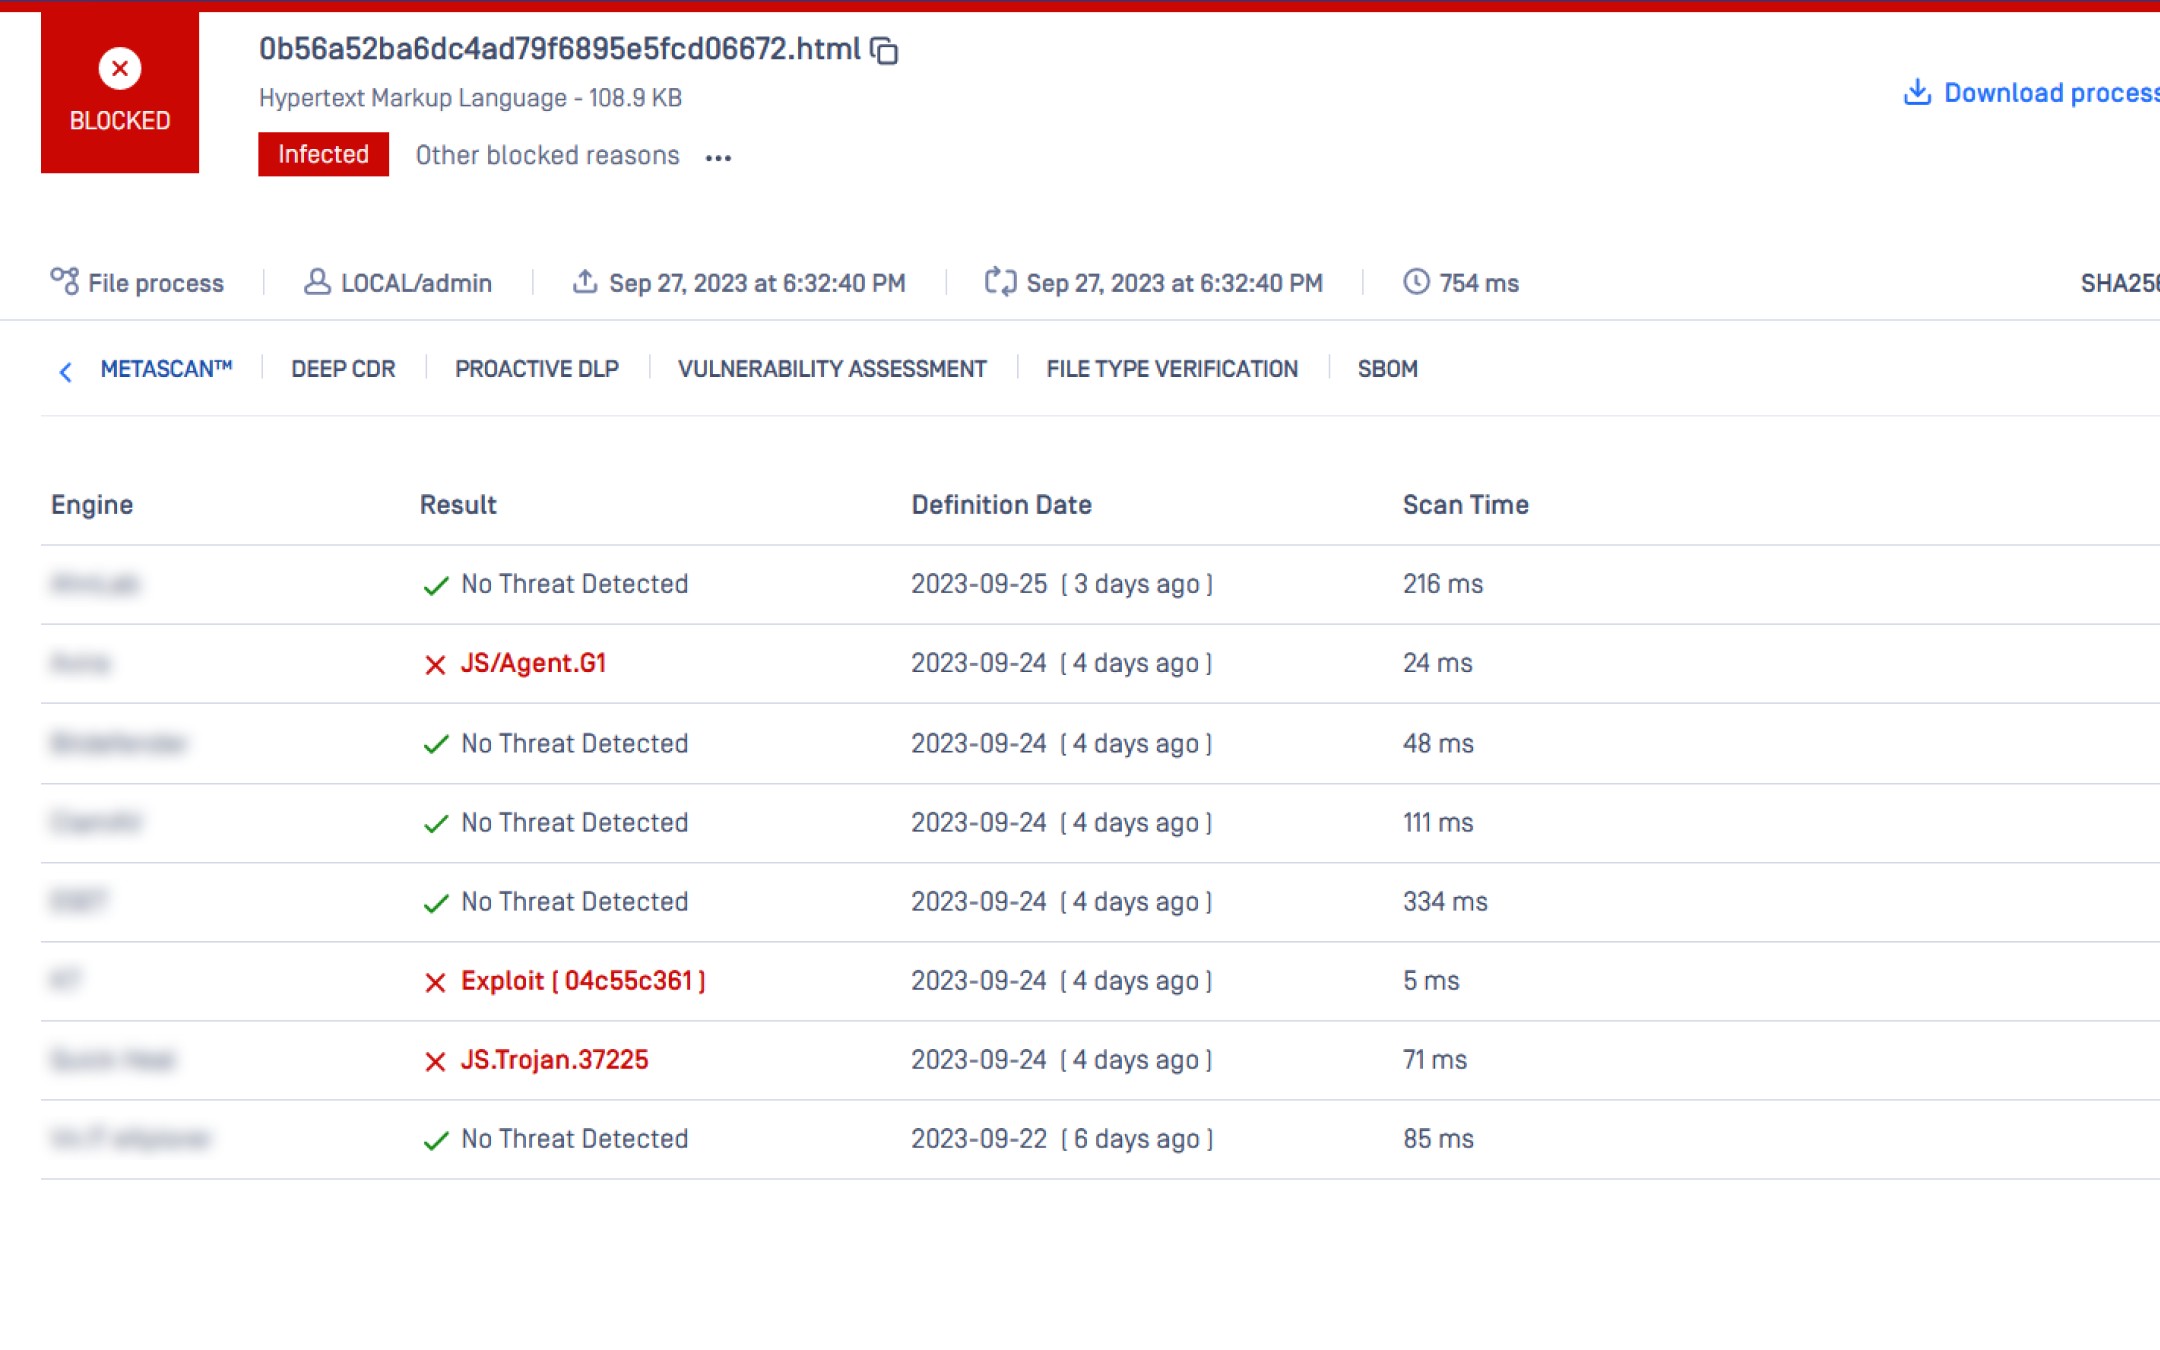Click the red X beside Exploit result
This screenshot has height=1350, width=2160.
point(435,981)
